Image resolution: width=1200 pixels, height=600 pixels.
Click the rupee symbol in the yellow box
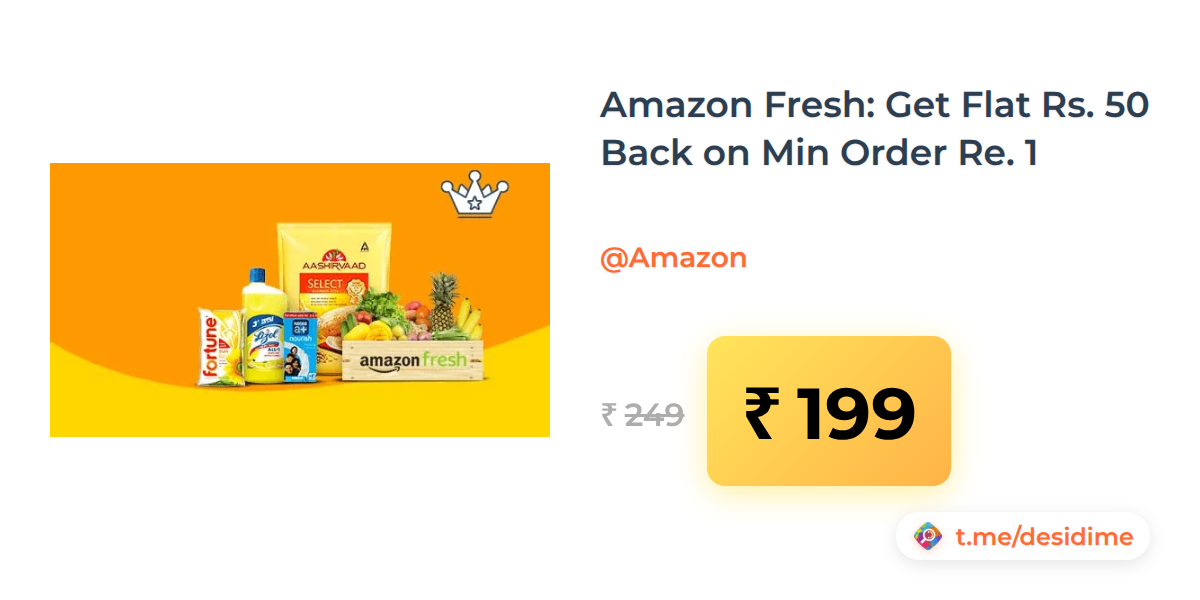tap(759, 413)
